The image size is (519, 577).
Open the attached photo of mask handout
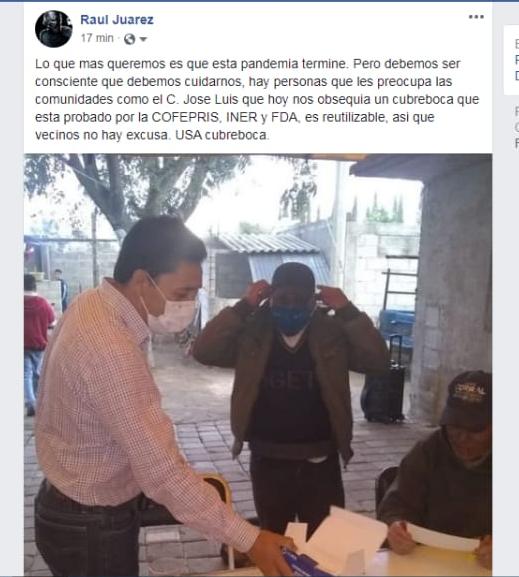coord(258,364)
